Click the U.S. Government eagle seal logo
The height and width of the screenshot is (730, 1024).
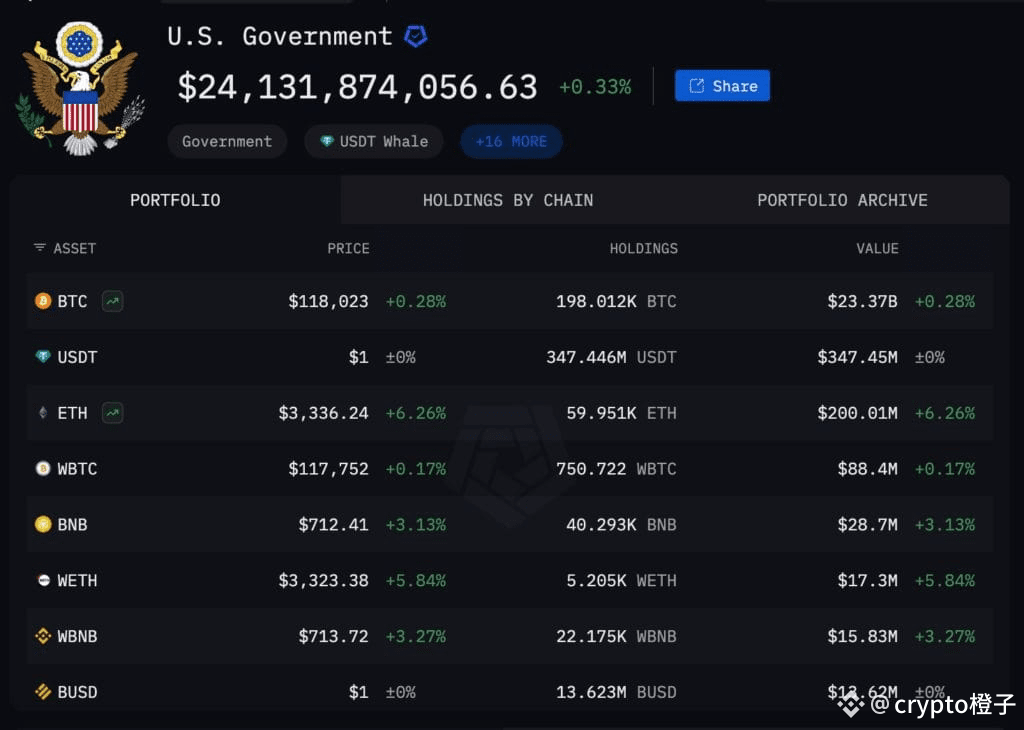click(x=81, y=88)
